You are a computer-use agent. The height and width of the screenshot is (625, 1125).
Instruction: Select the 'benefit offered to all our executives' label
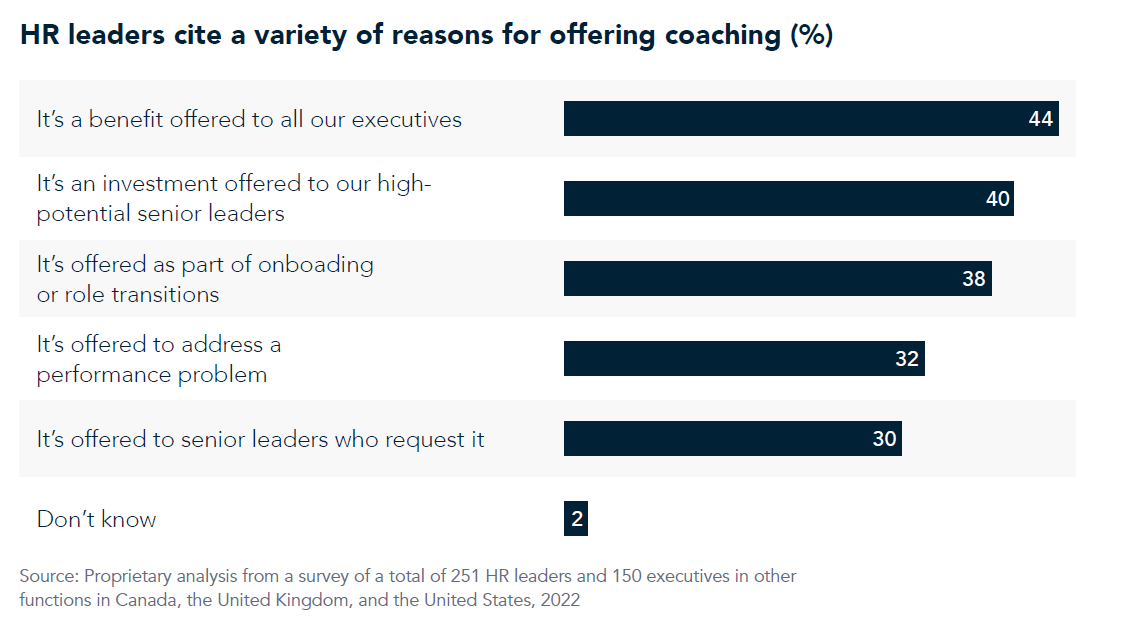pos(249,119)
